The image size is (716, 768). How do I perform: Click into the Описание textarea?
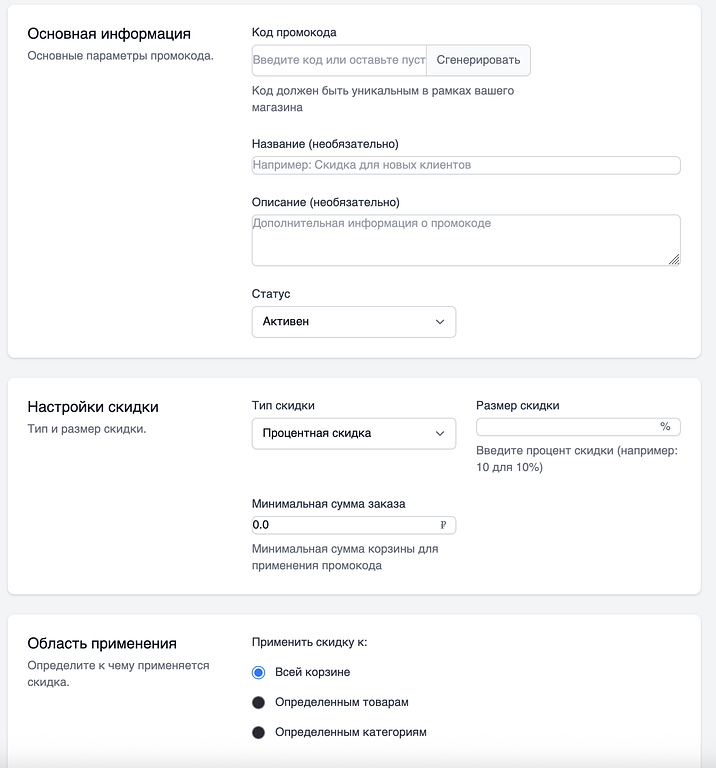pyautogui.click(x=466, y=240)
